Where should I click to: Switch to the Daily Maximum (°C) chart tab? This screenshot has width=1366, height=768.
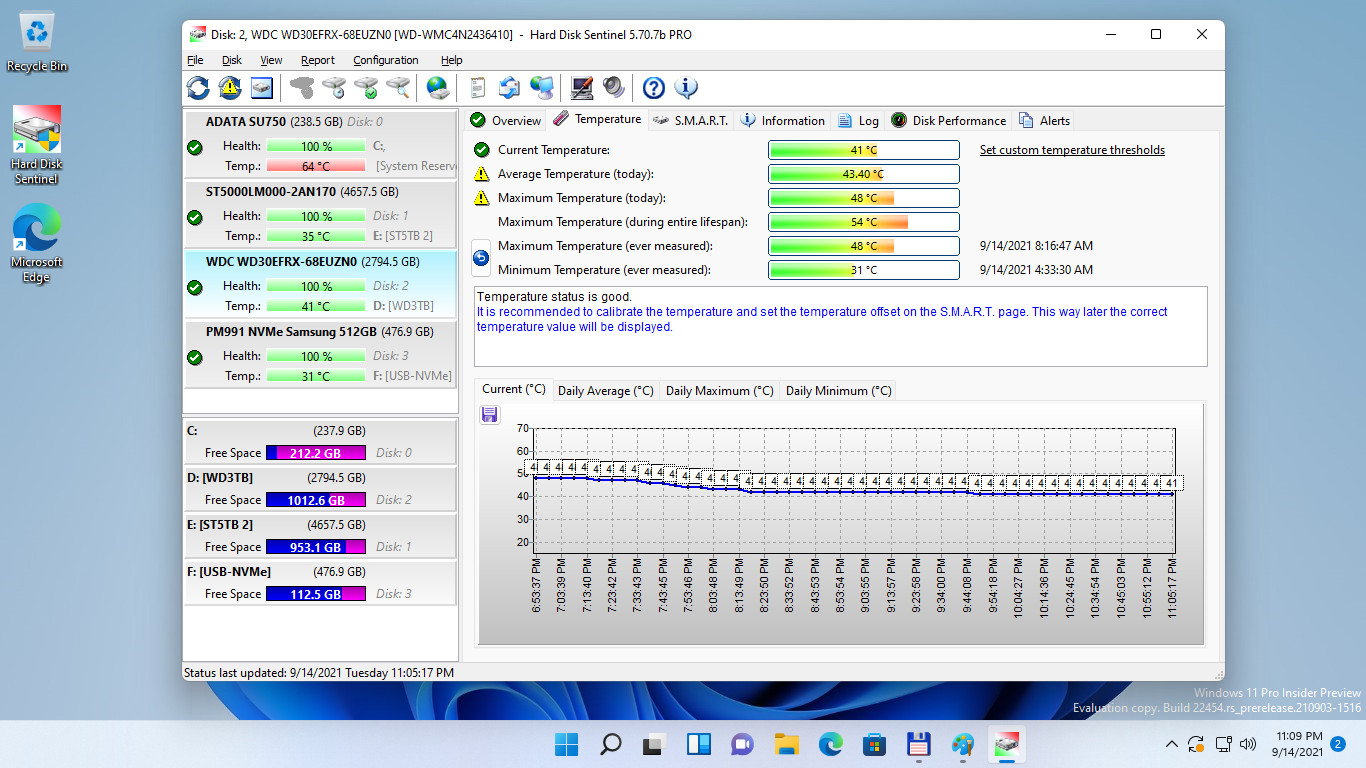(718, 390)
